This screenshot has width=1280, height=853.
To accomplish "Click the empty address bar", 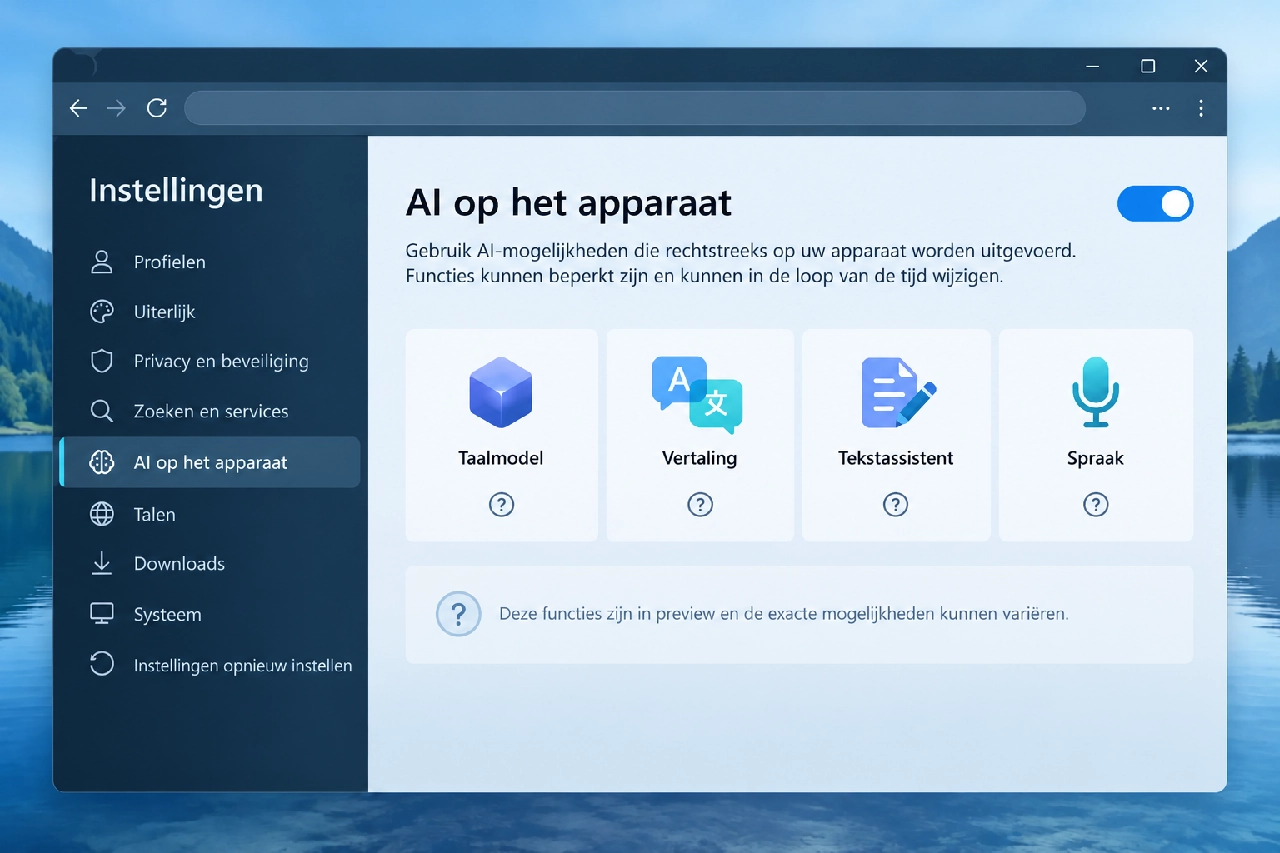I will point(635,108).
